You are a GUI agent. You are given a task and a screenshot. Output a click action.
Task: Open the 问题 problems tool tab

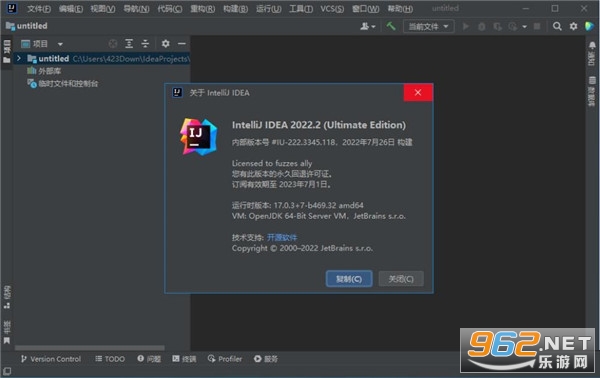tap(149, 359)
